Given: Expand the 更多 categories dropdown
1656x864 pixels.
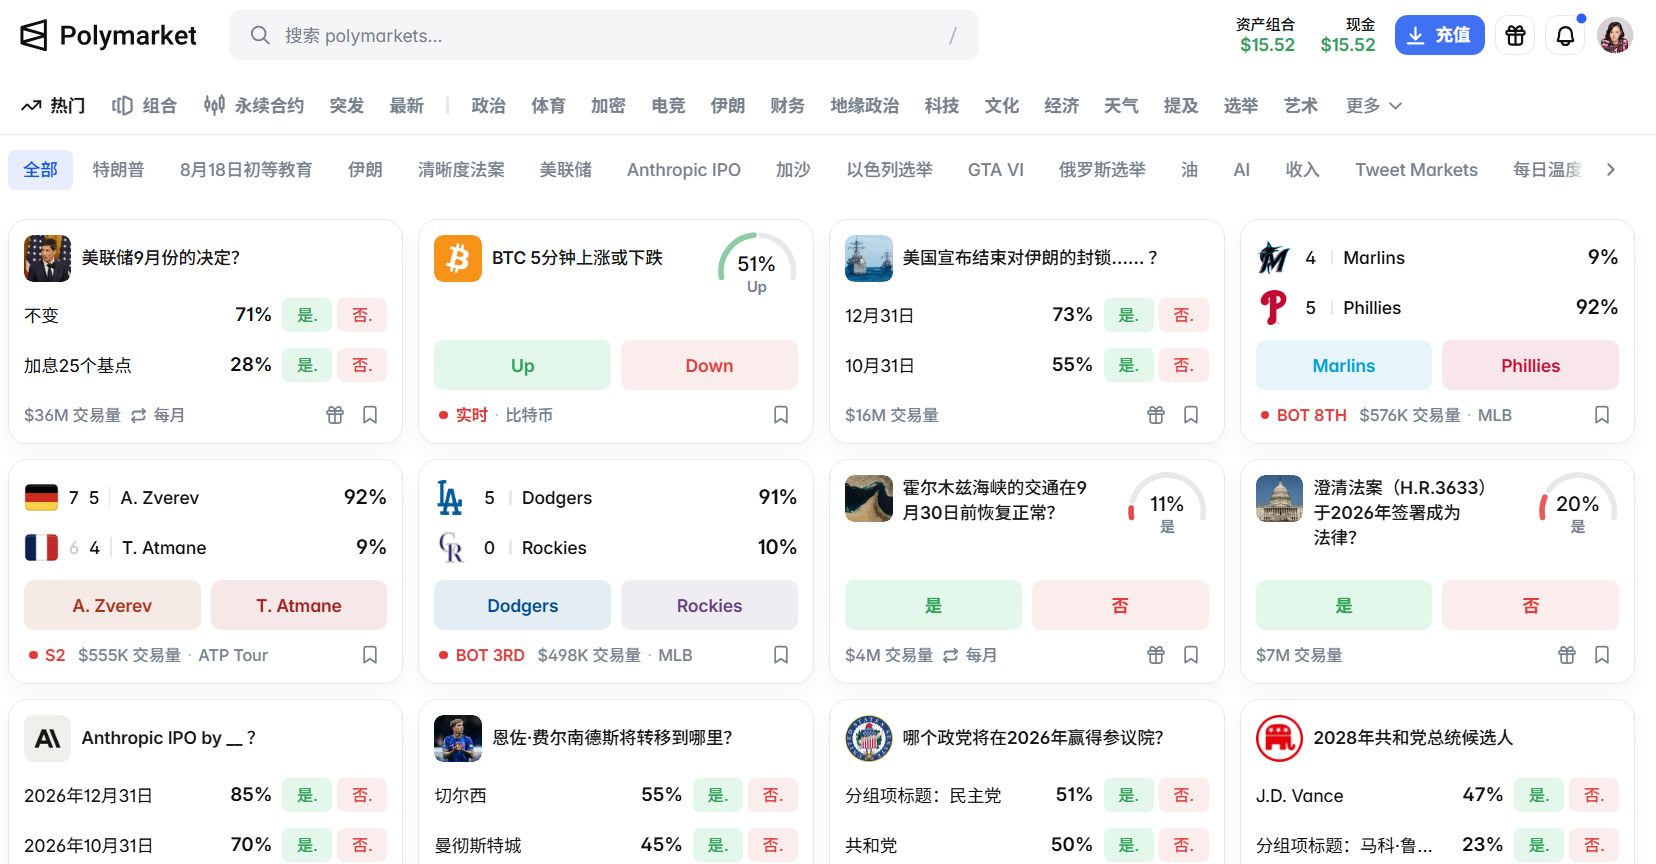Looking at the screenshot, I should click(1374, 106).
